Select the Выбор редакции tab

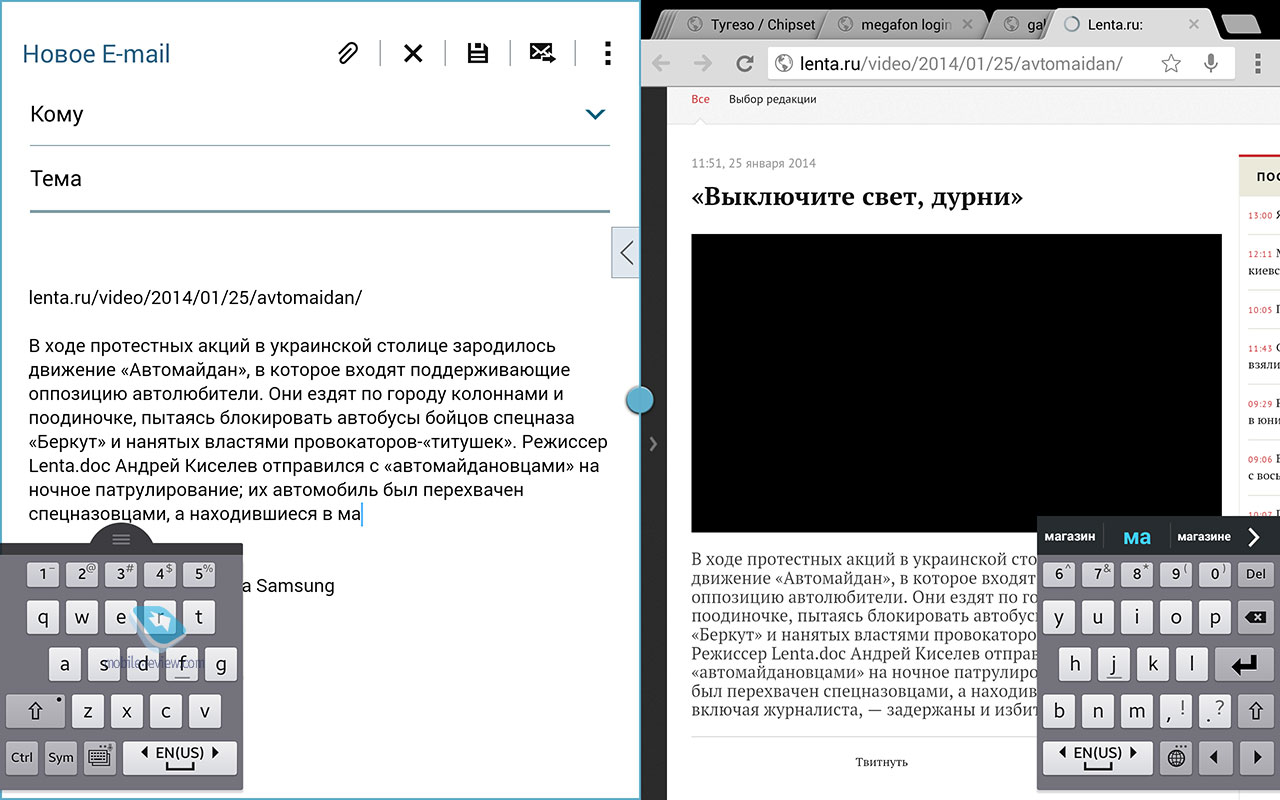tap(772, 99)
